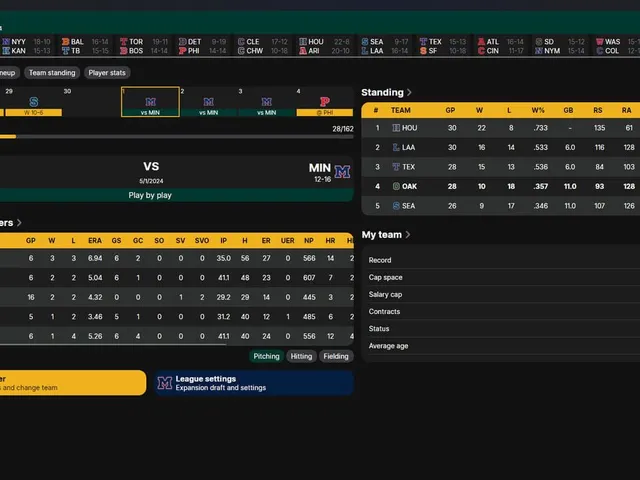Click TEX logo in scores ticker
Screen dimensions: 640x480
423,42
